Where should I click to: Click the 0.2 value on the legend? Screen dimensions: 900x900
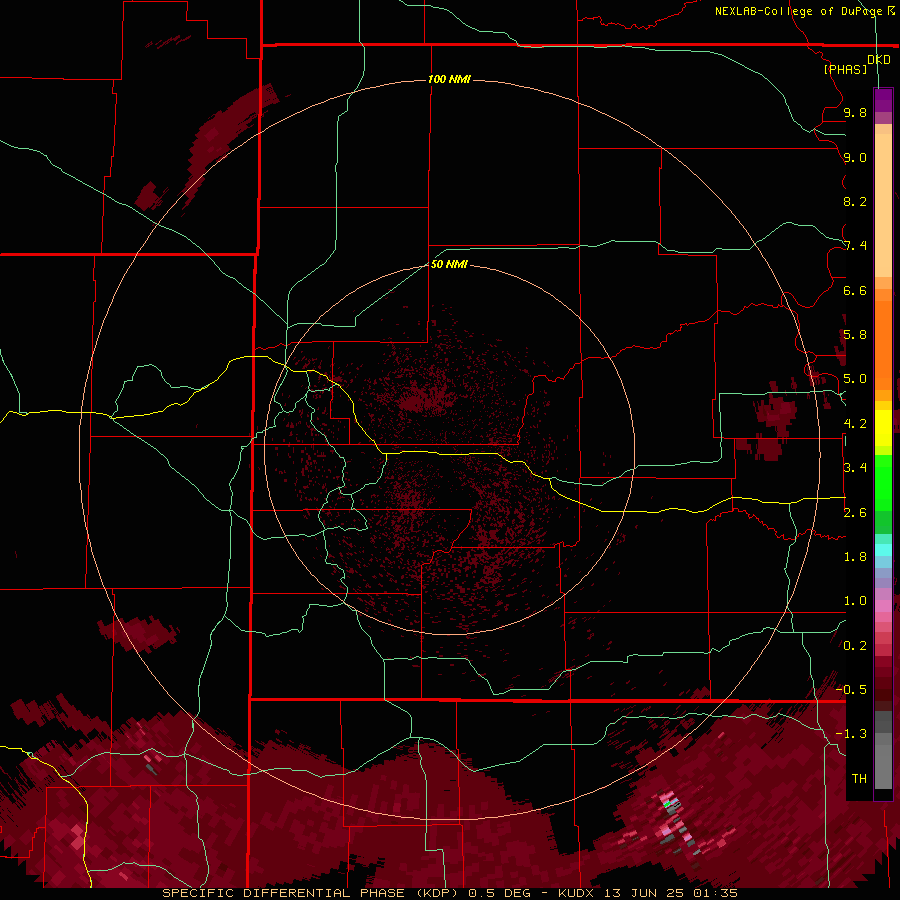pos(855,646)
